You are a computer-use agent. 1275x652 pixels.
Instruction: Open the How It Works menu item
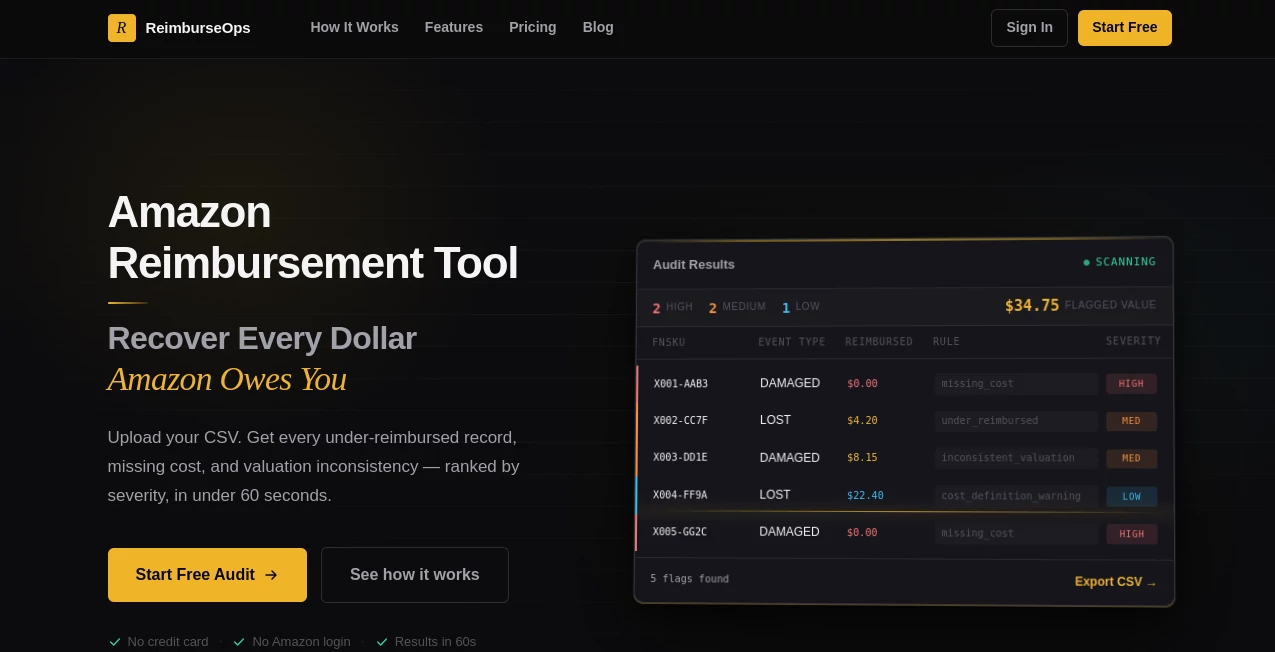click(x=354, y=27)
